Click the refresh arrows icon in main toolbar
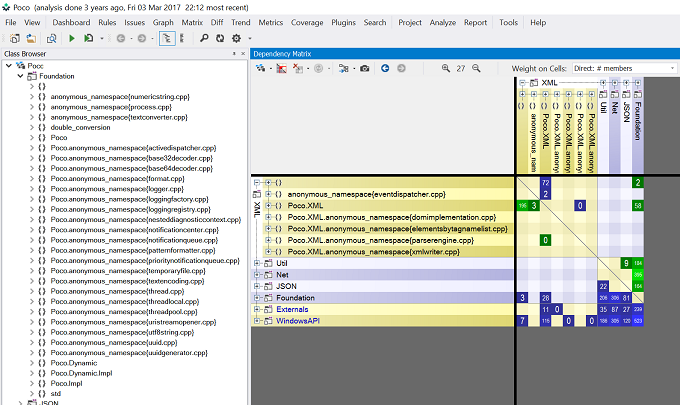Screen dimensions: 680x405 coord(220,39)
